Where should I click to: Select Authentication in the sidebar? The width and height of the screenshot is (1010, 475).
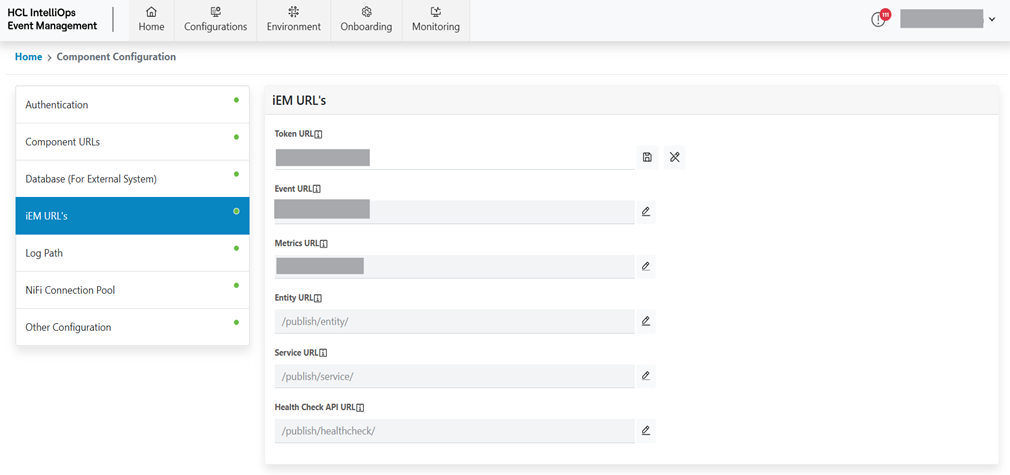(132, 105)
